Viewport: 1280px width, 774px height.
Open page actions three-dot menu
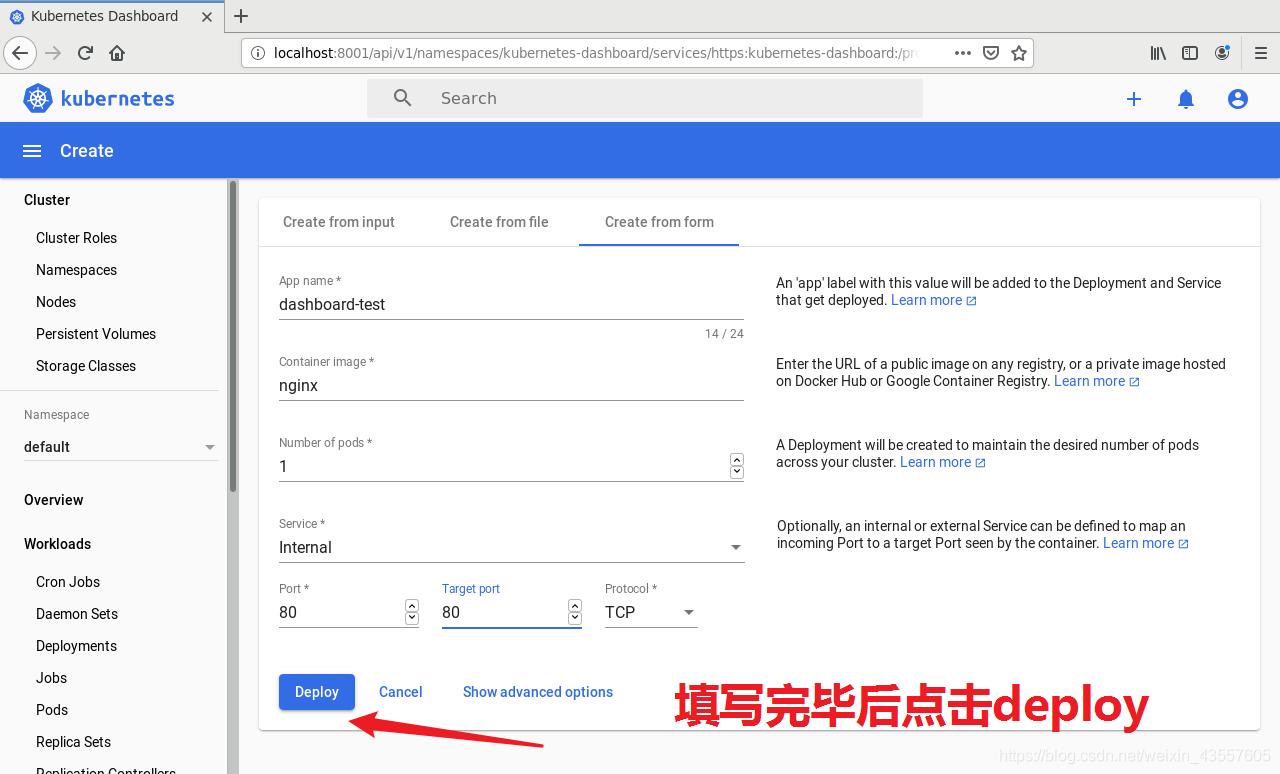pyautogui.click(x=963, y=53)
